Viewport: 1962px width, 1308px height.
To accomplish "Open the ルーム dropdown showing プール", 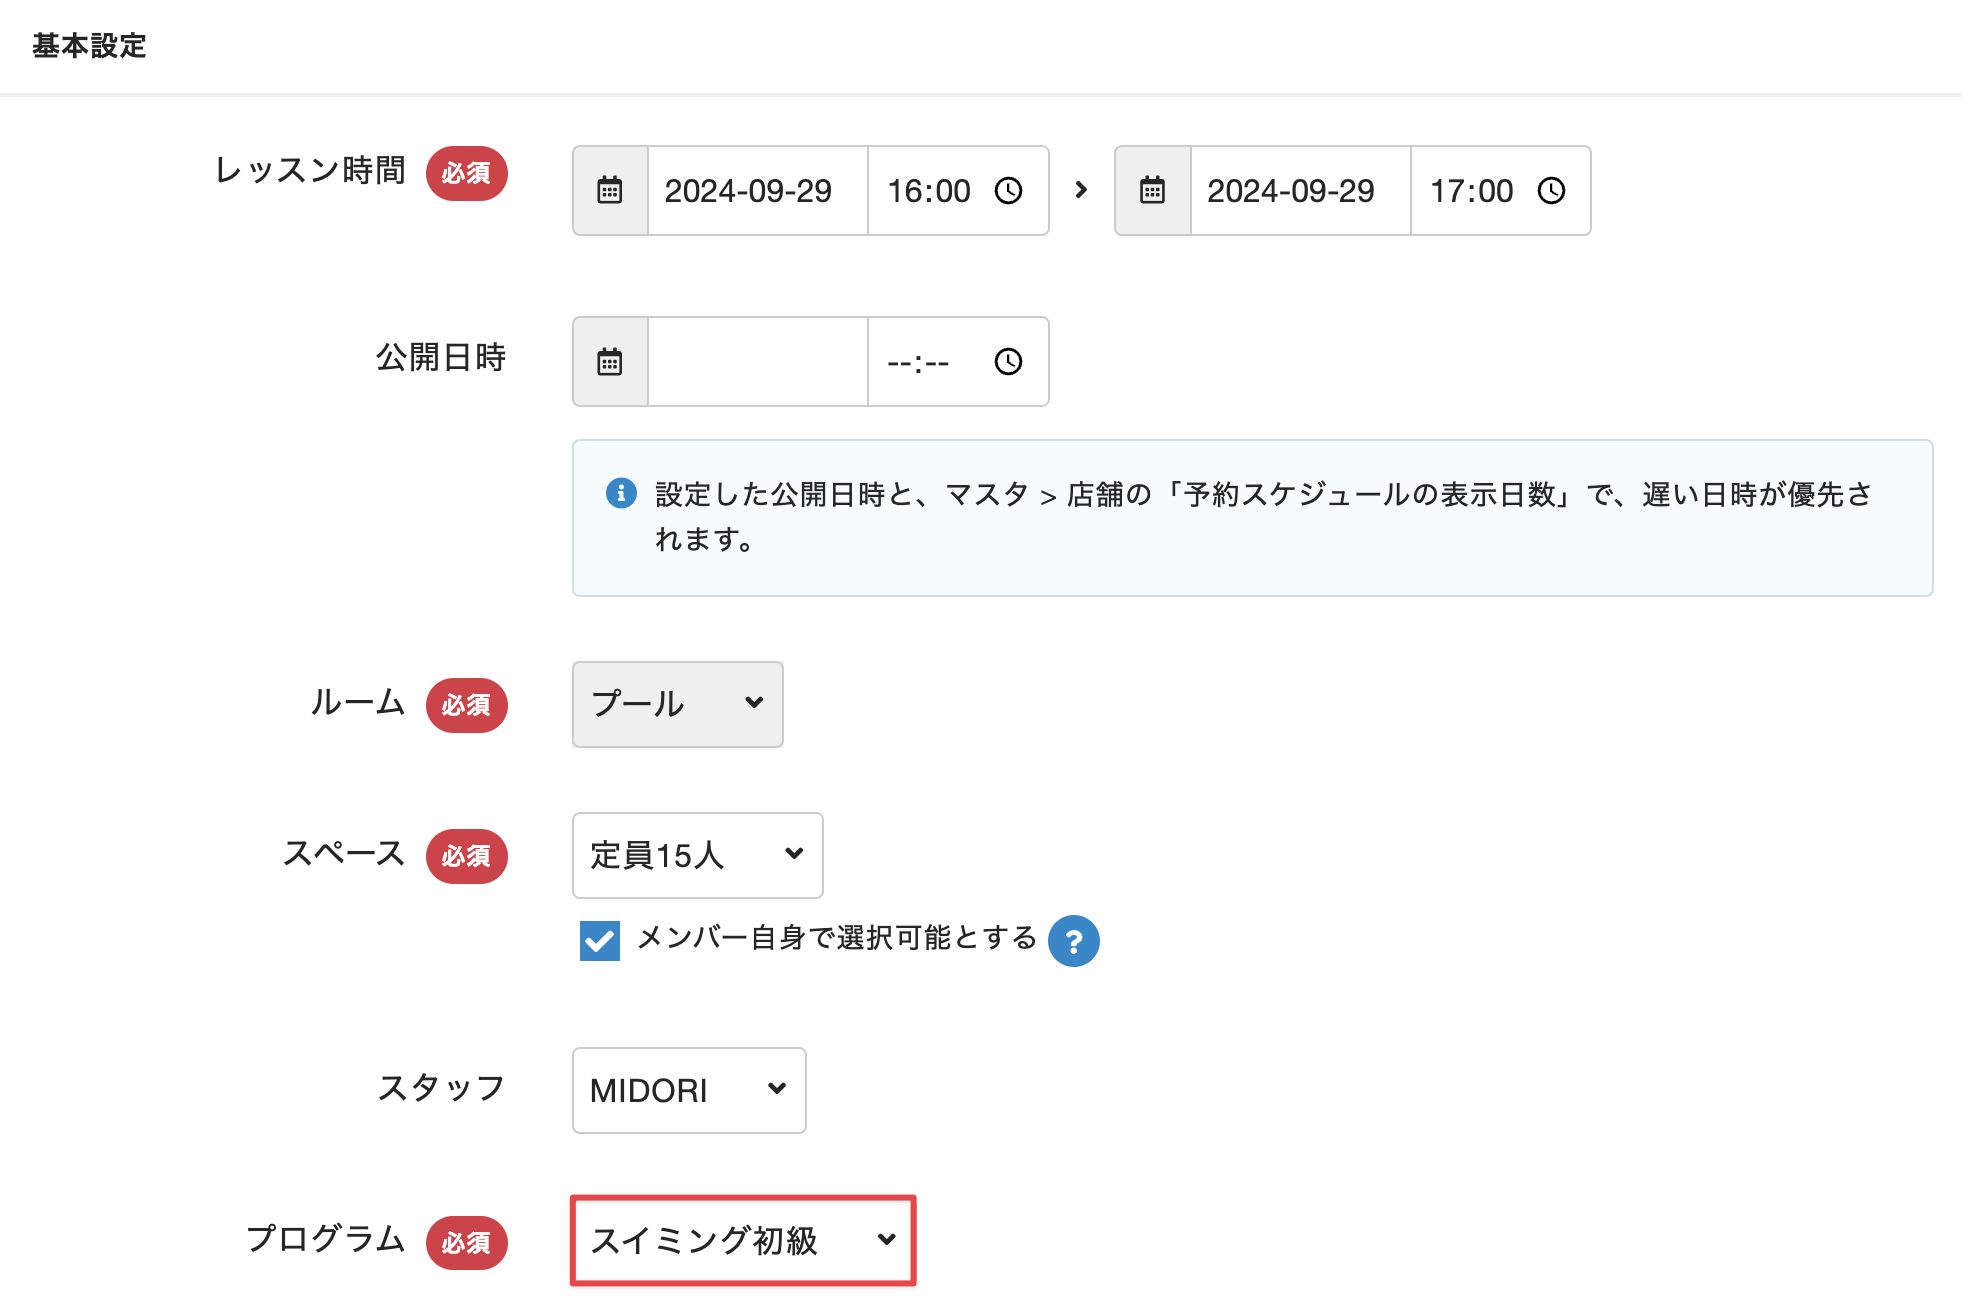I will (677, 704).
